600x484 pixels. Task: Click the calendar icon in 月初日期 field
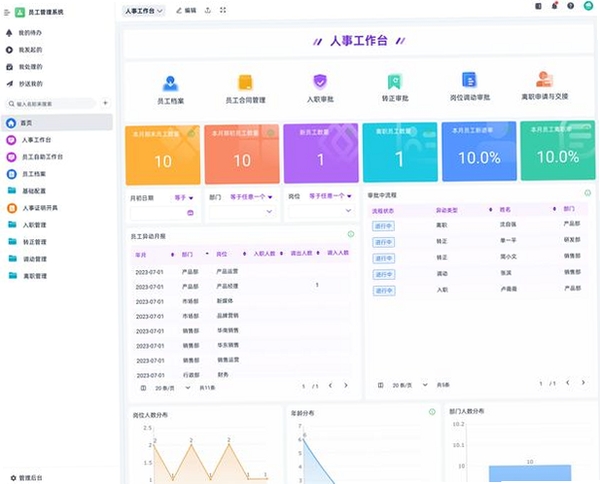click(190, 213)
